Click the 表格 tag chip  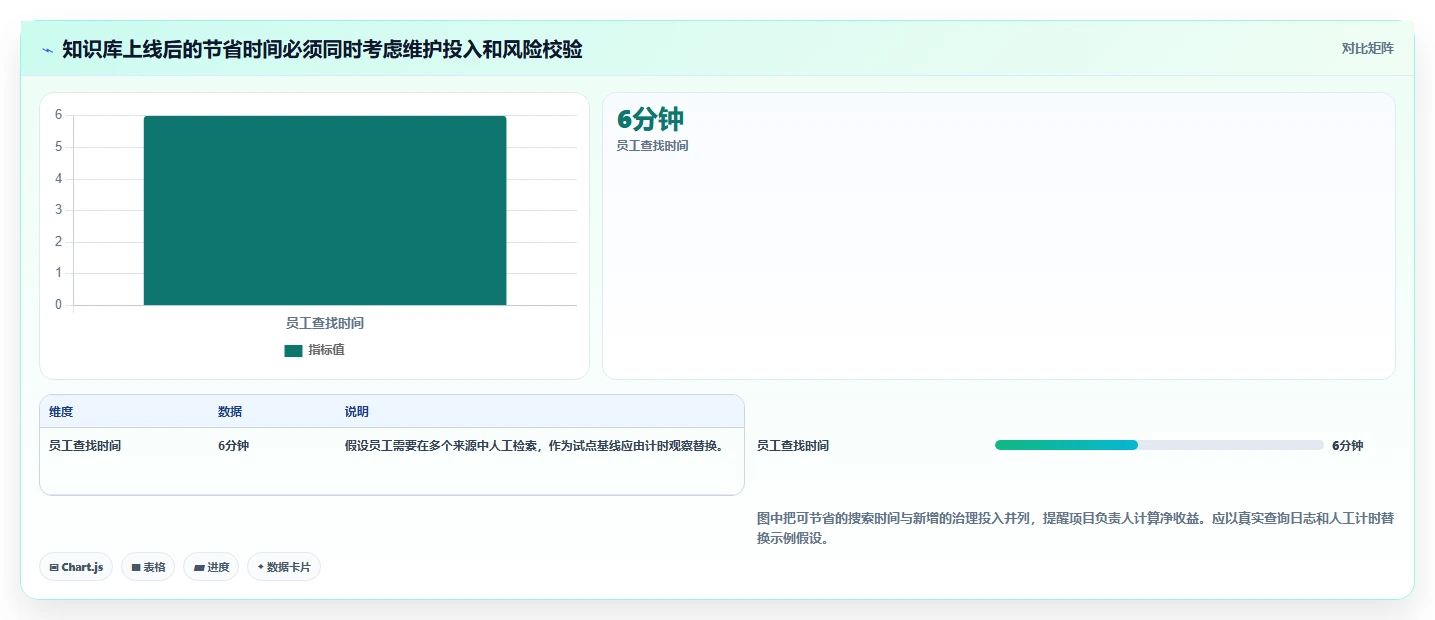click(x=148, y=567)
